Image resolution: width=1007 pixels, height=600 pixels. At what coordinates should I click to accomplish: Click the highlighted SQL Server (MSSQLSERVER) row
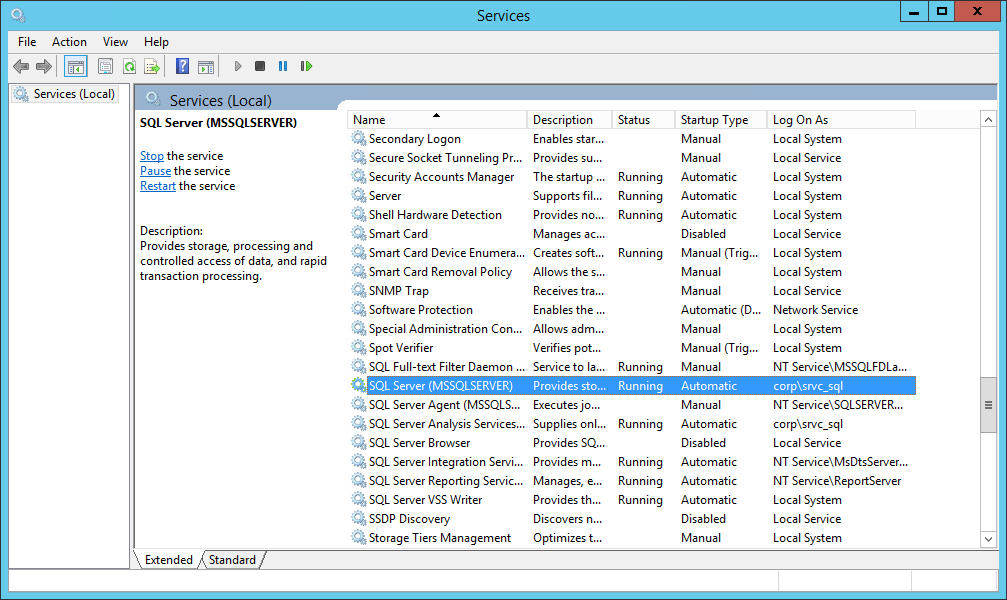pyautogui.click(x=633, y=385)
